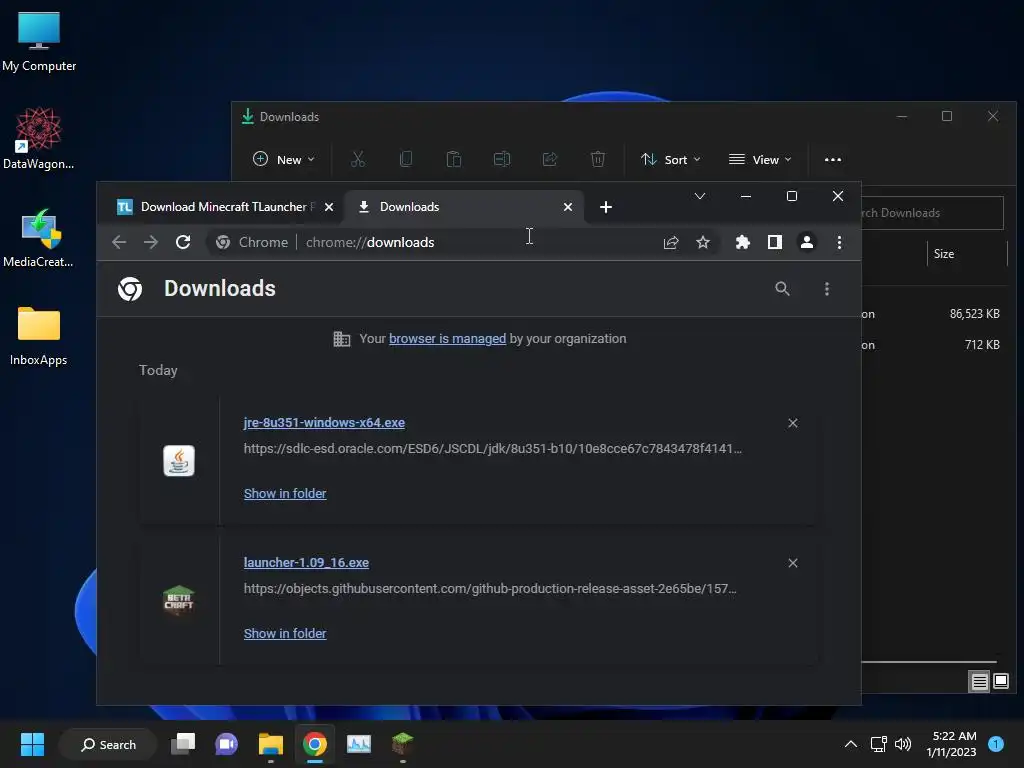Open My Computer desktop icon
Image resolution: width=1024 pixels, height=768 pixels.
39,42
